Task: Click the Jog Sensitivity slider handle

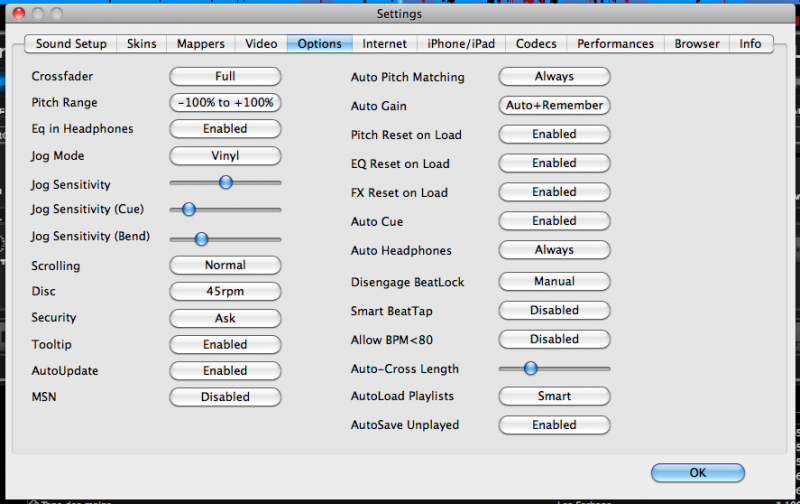Action: pos(226,182)
